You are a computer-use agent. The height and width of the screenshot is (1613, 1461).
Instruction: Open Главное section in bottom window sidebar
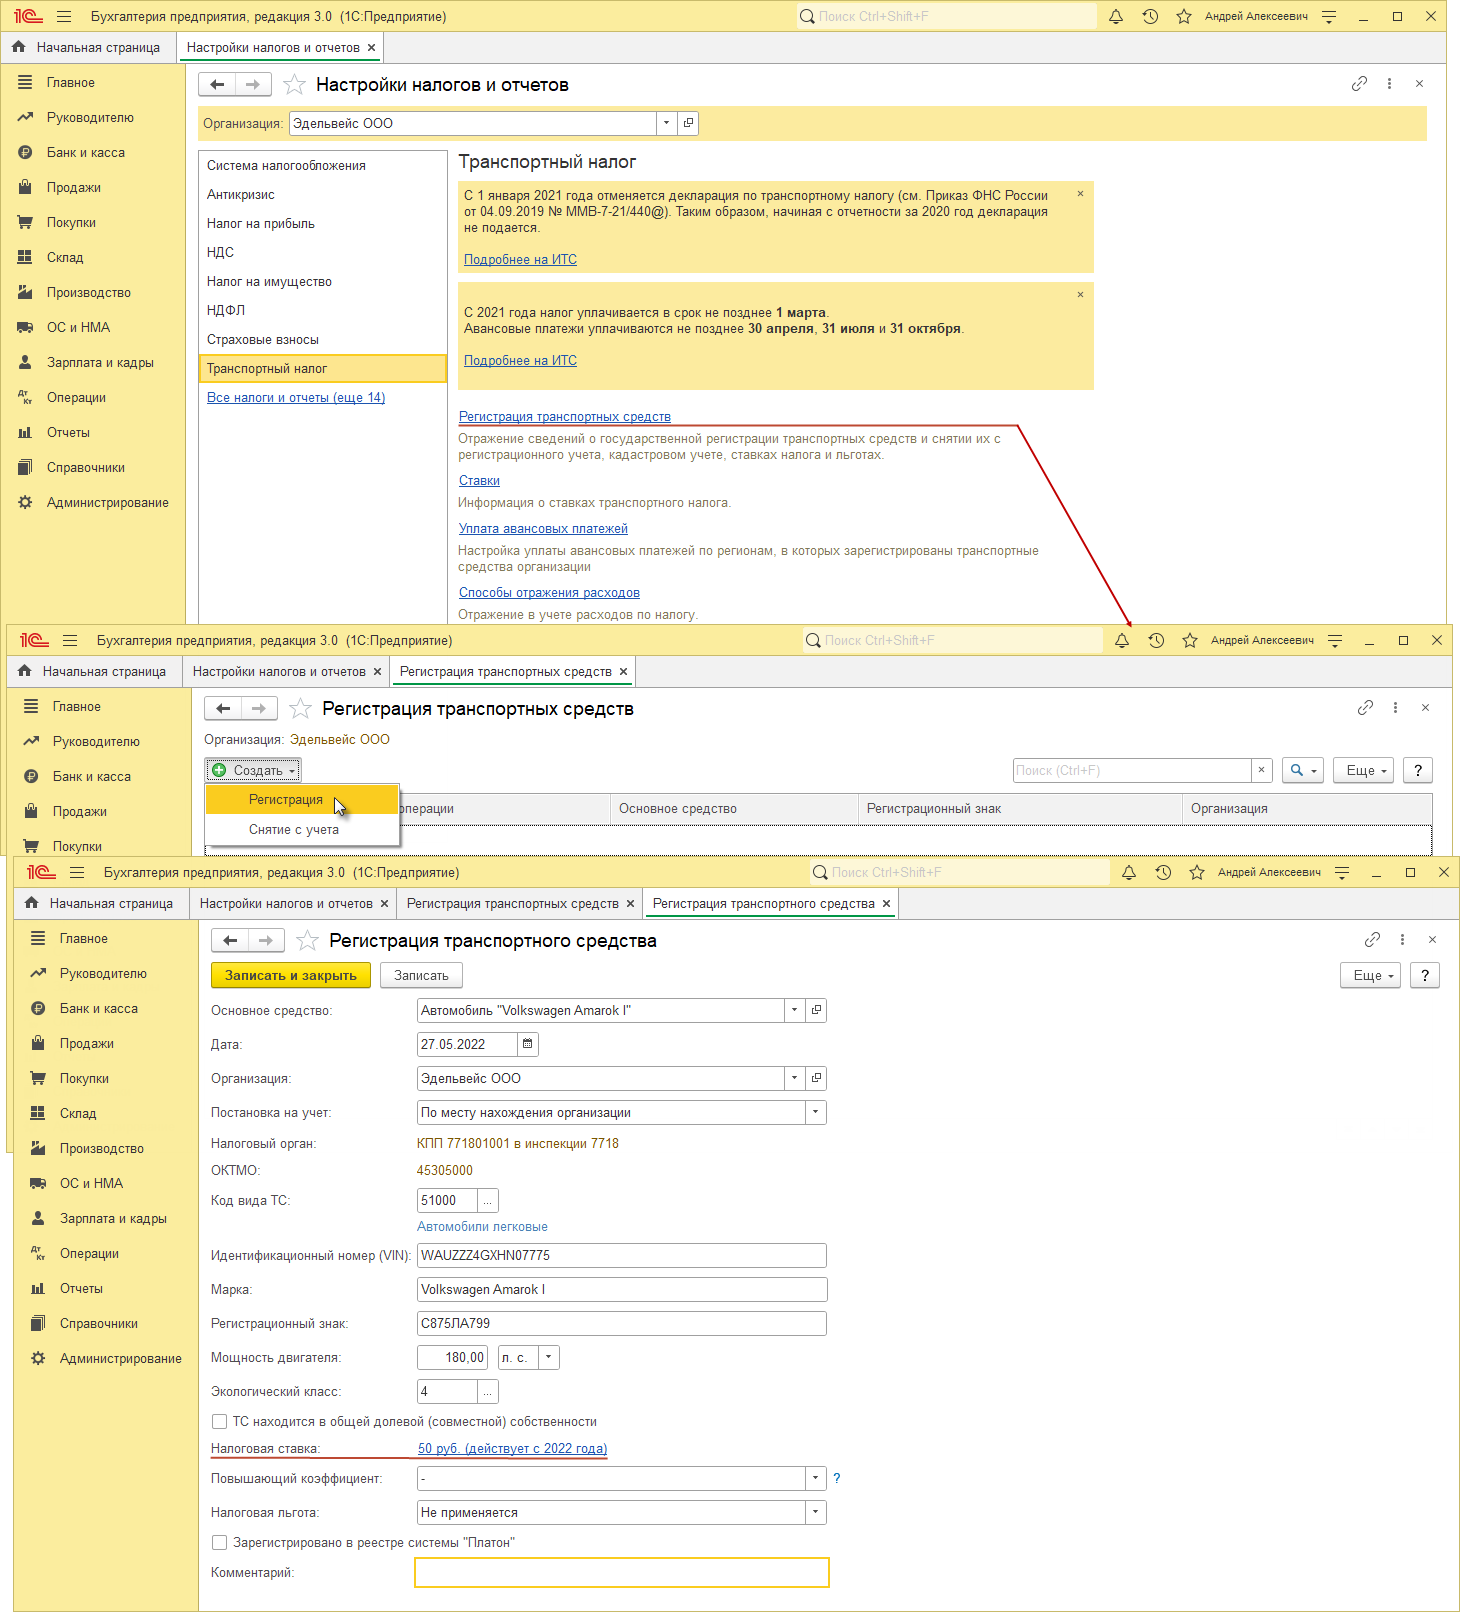coord(83,938)
